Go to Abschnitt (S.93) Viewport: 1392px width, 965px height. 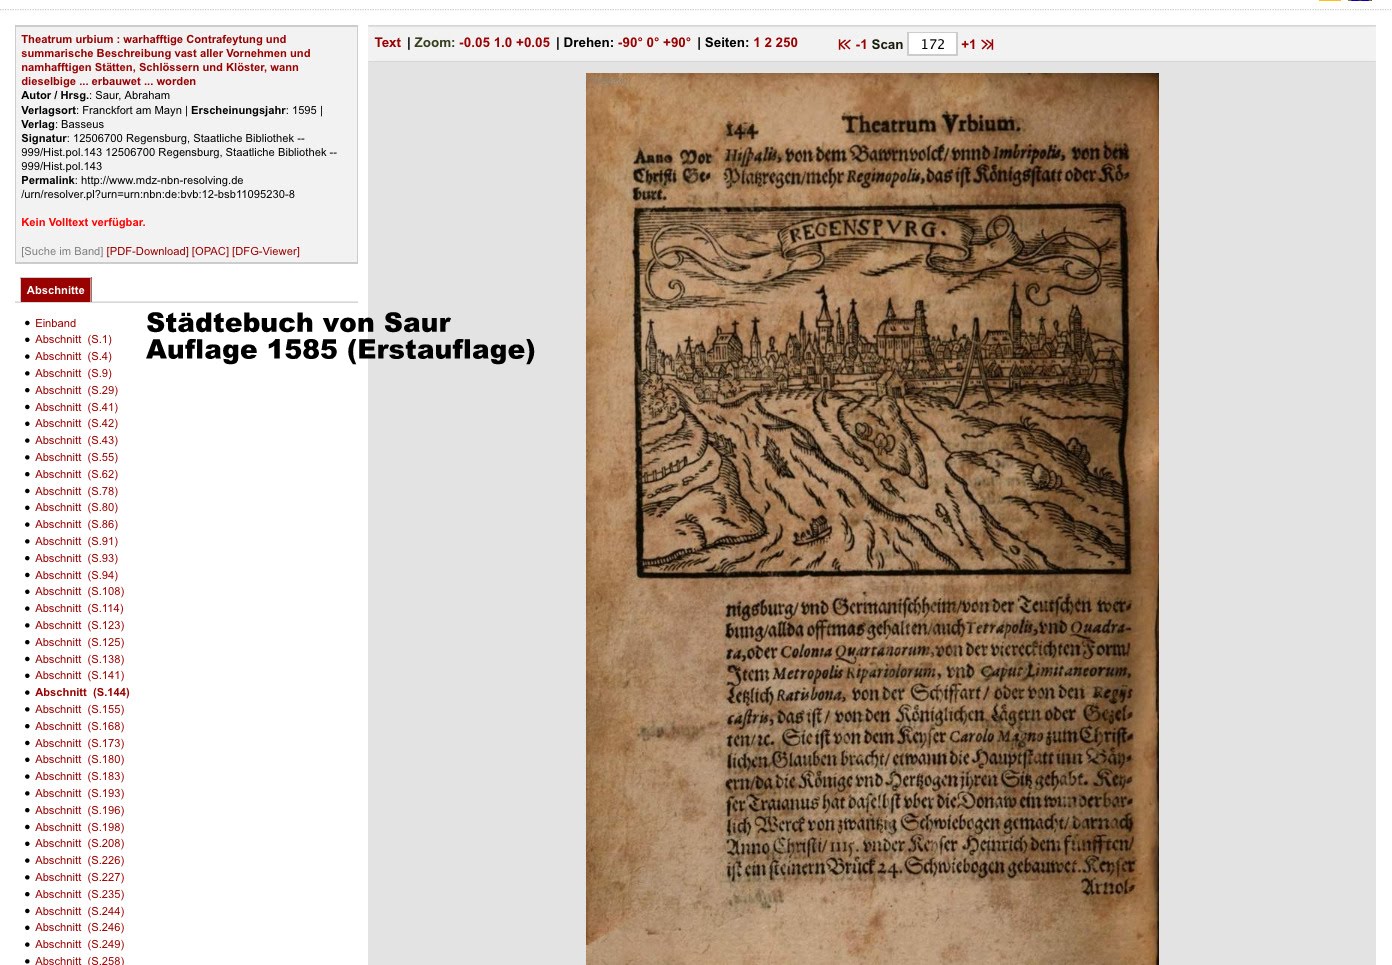pos(76,559)
